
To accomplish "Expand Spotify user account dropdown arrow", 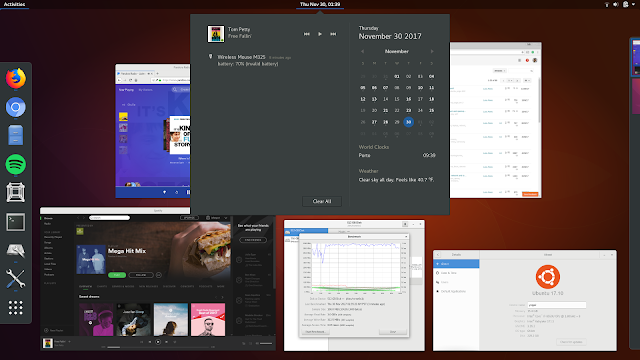I will [x=225, y=218].
